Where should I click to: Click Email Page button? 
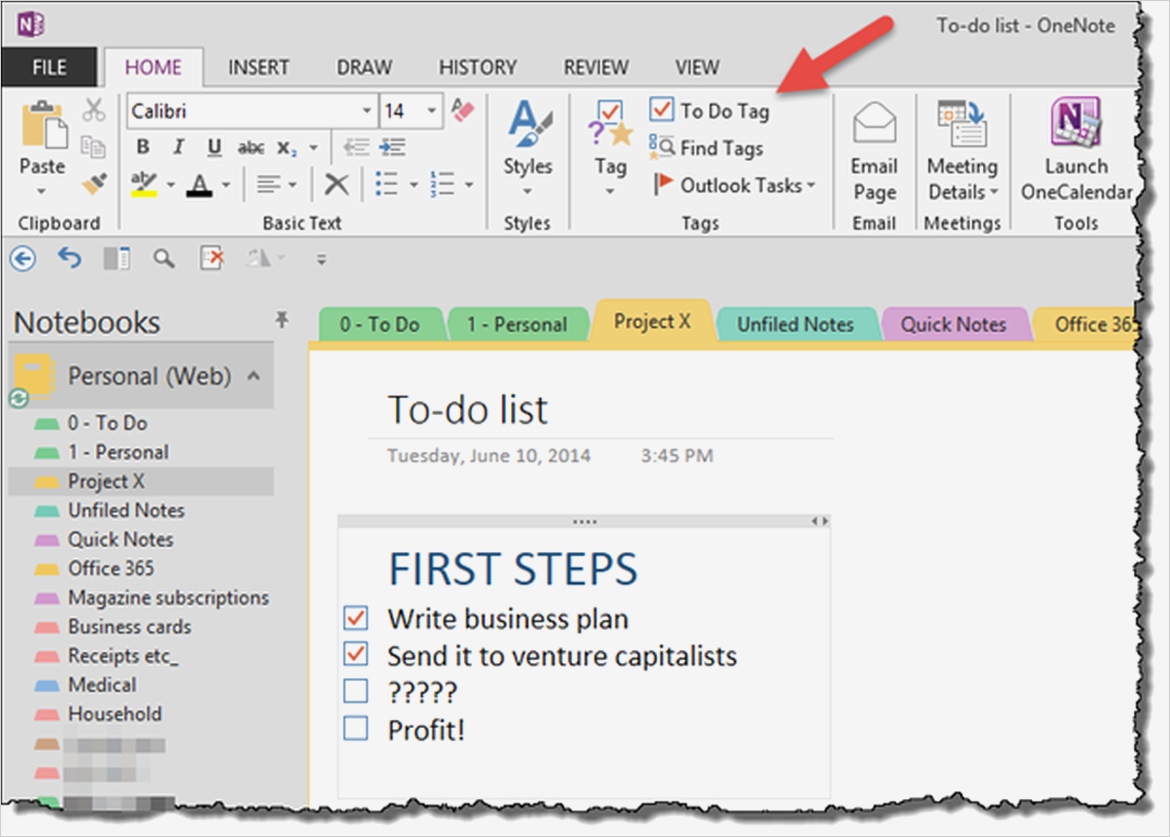(x=874, y=151)
